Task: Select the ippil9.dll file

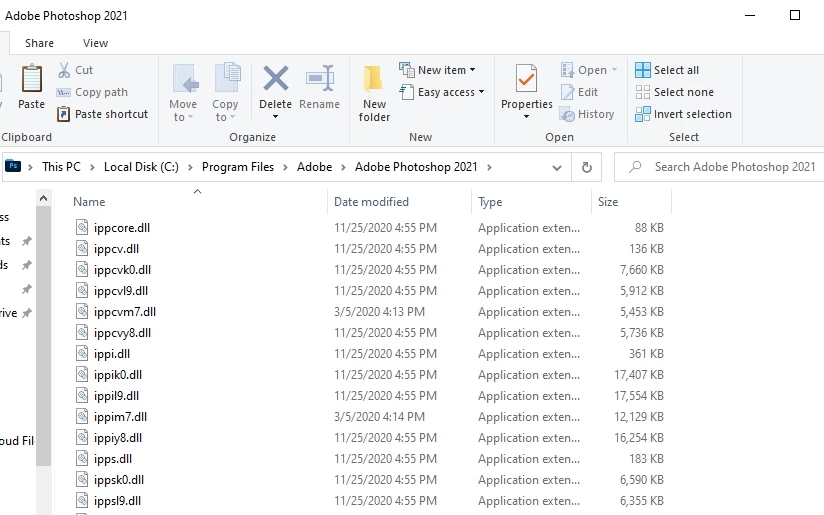Action: click(116, 396)
